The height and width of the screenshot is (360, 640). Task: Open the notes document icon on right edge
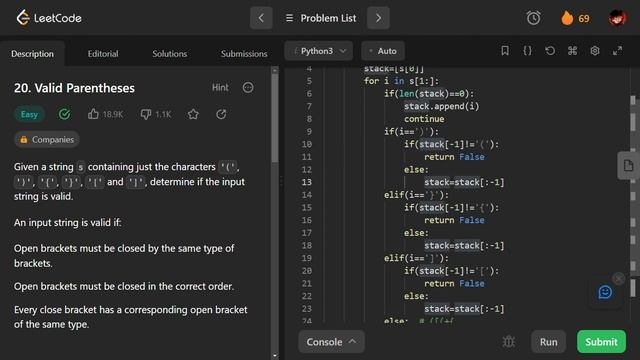628,166
